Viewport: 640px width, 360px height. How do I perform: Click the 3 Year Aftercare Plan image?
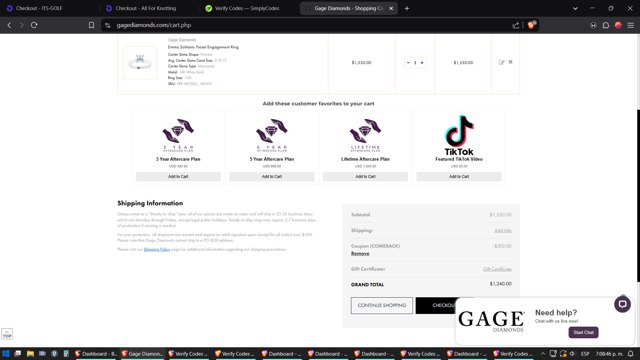(x=178, y=135)
